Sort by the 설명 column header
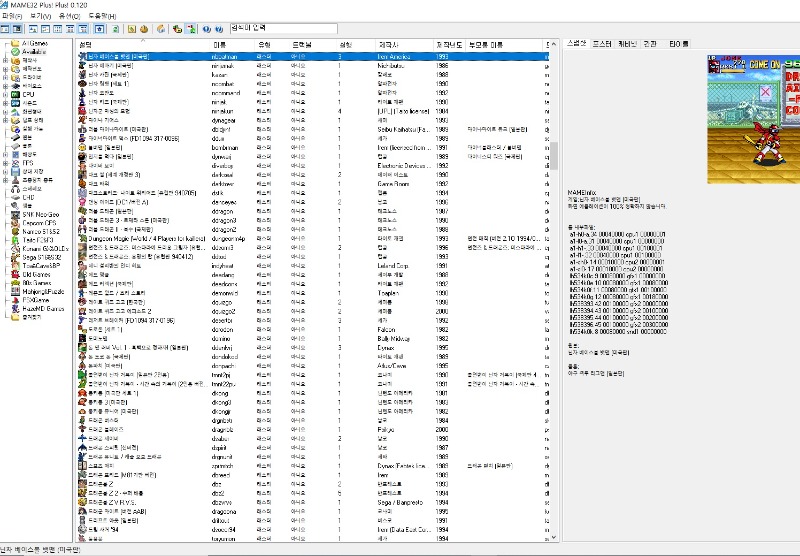The image size is (800, 556). 142,45
